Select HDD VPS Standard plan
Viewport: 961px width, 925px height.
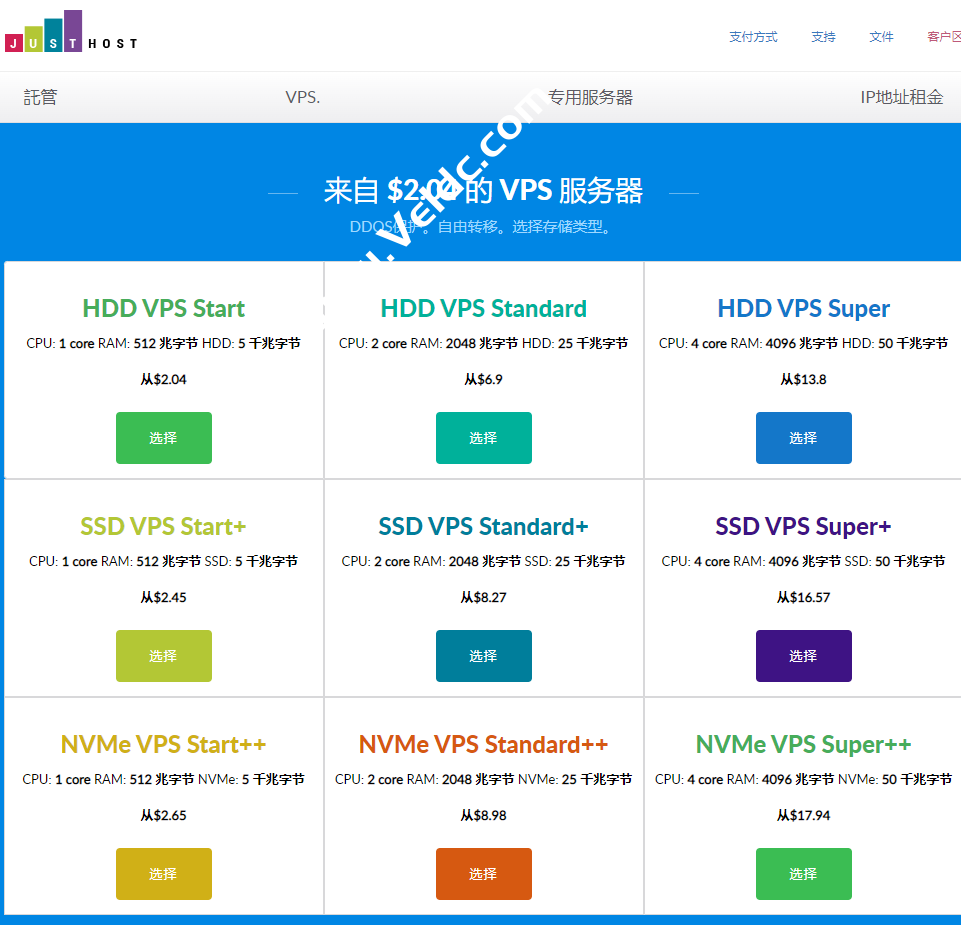(x=483, y=437)
